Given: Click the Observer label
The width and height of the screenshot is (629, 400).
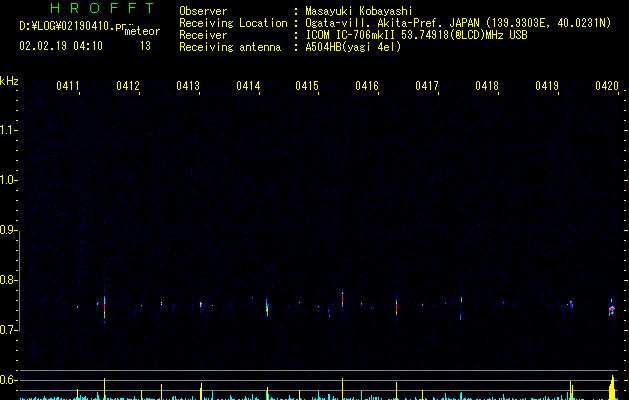Looking at the screenshot, I should click(203, 11).
